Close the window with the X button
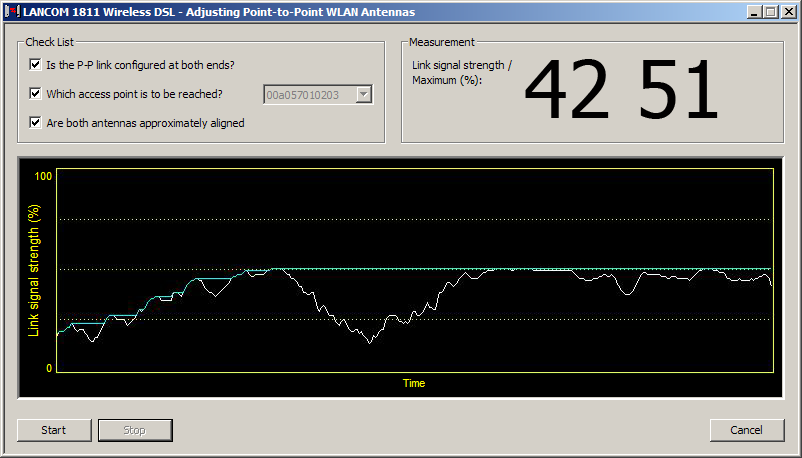 point(788,12)
